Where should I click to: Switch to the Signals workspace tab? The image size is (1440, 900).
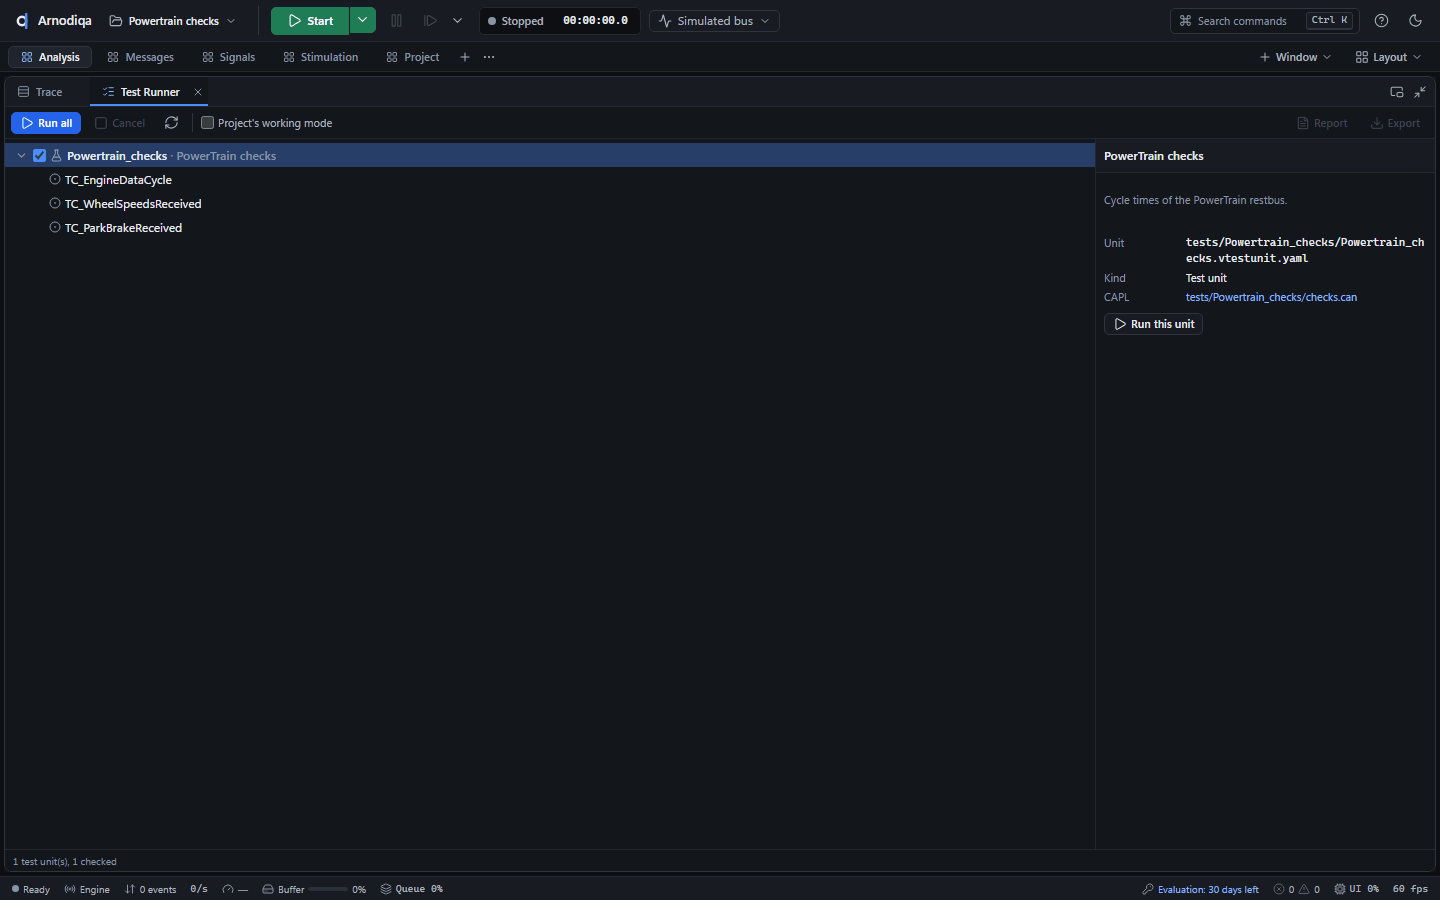(x=228, y=57)
